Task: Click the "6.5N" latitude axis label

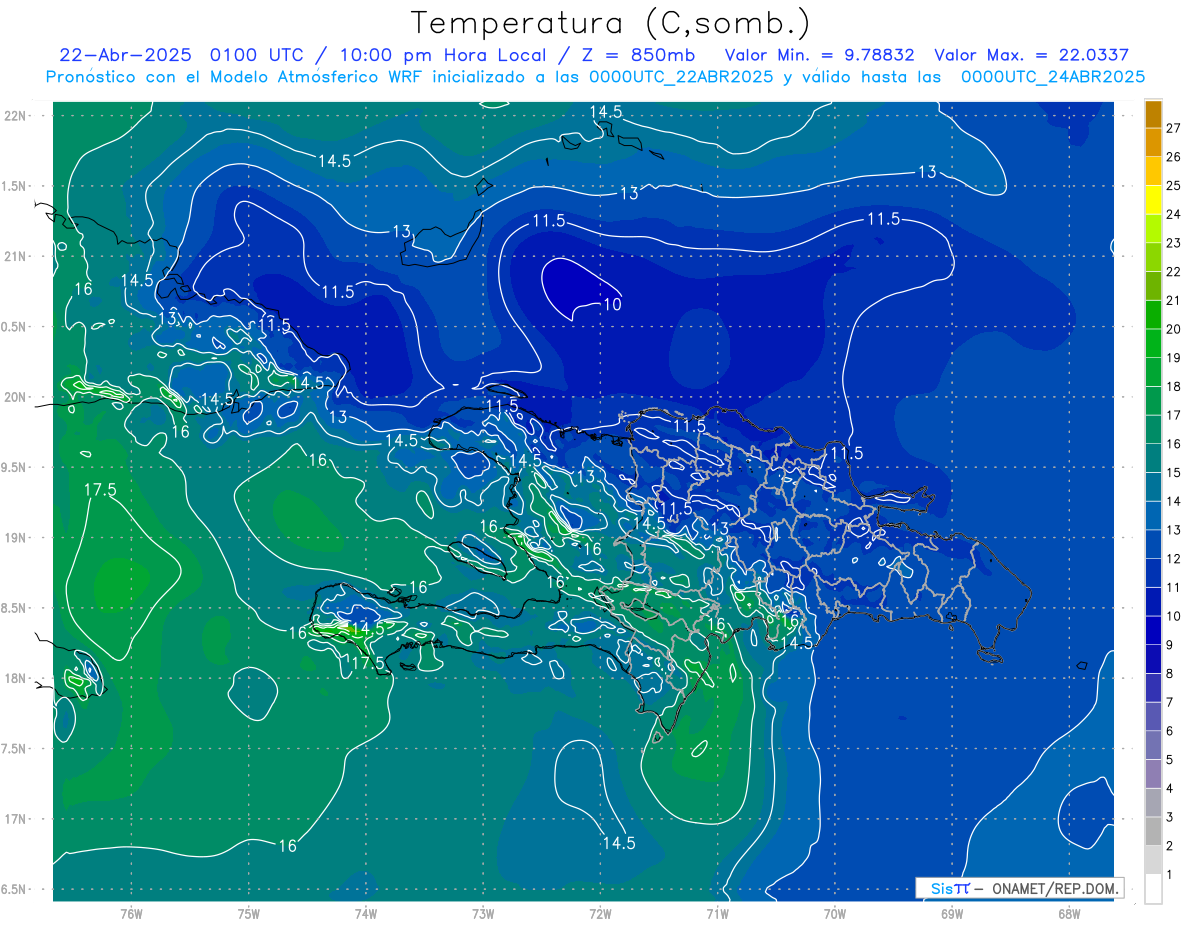Action: (x=15, y=889)
